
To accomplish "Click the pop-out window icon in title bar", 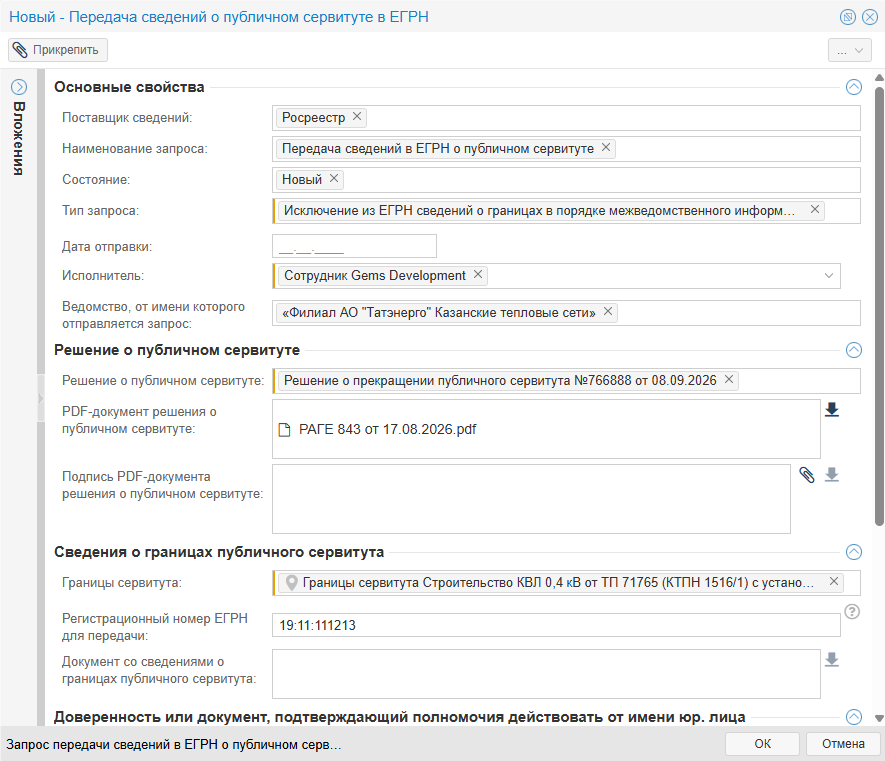I will tap(847, 17).
